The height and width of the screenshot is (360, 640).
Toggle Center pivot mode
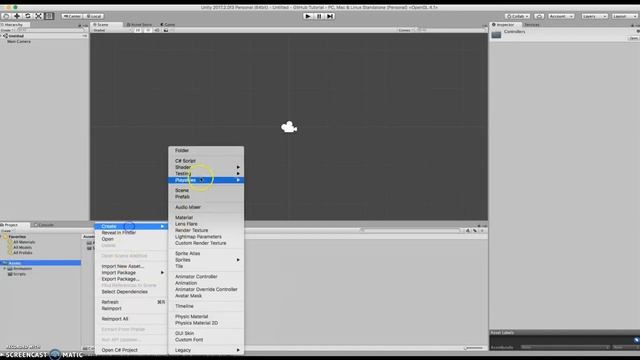72,16
